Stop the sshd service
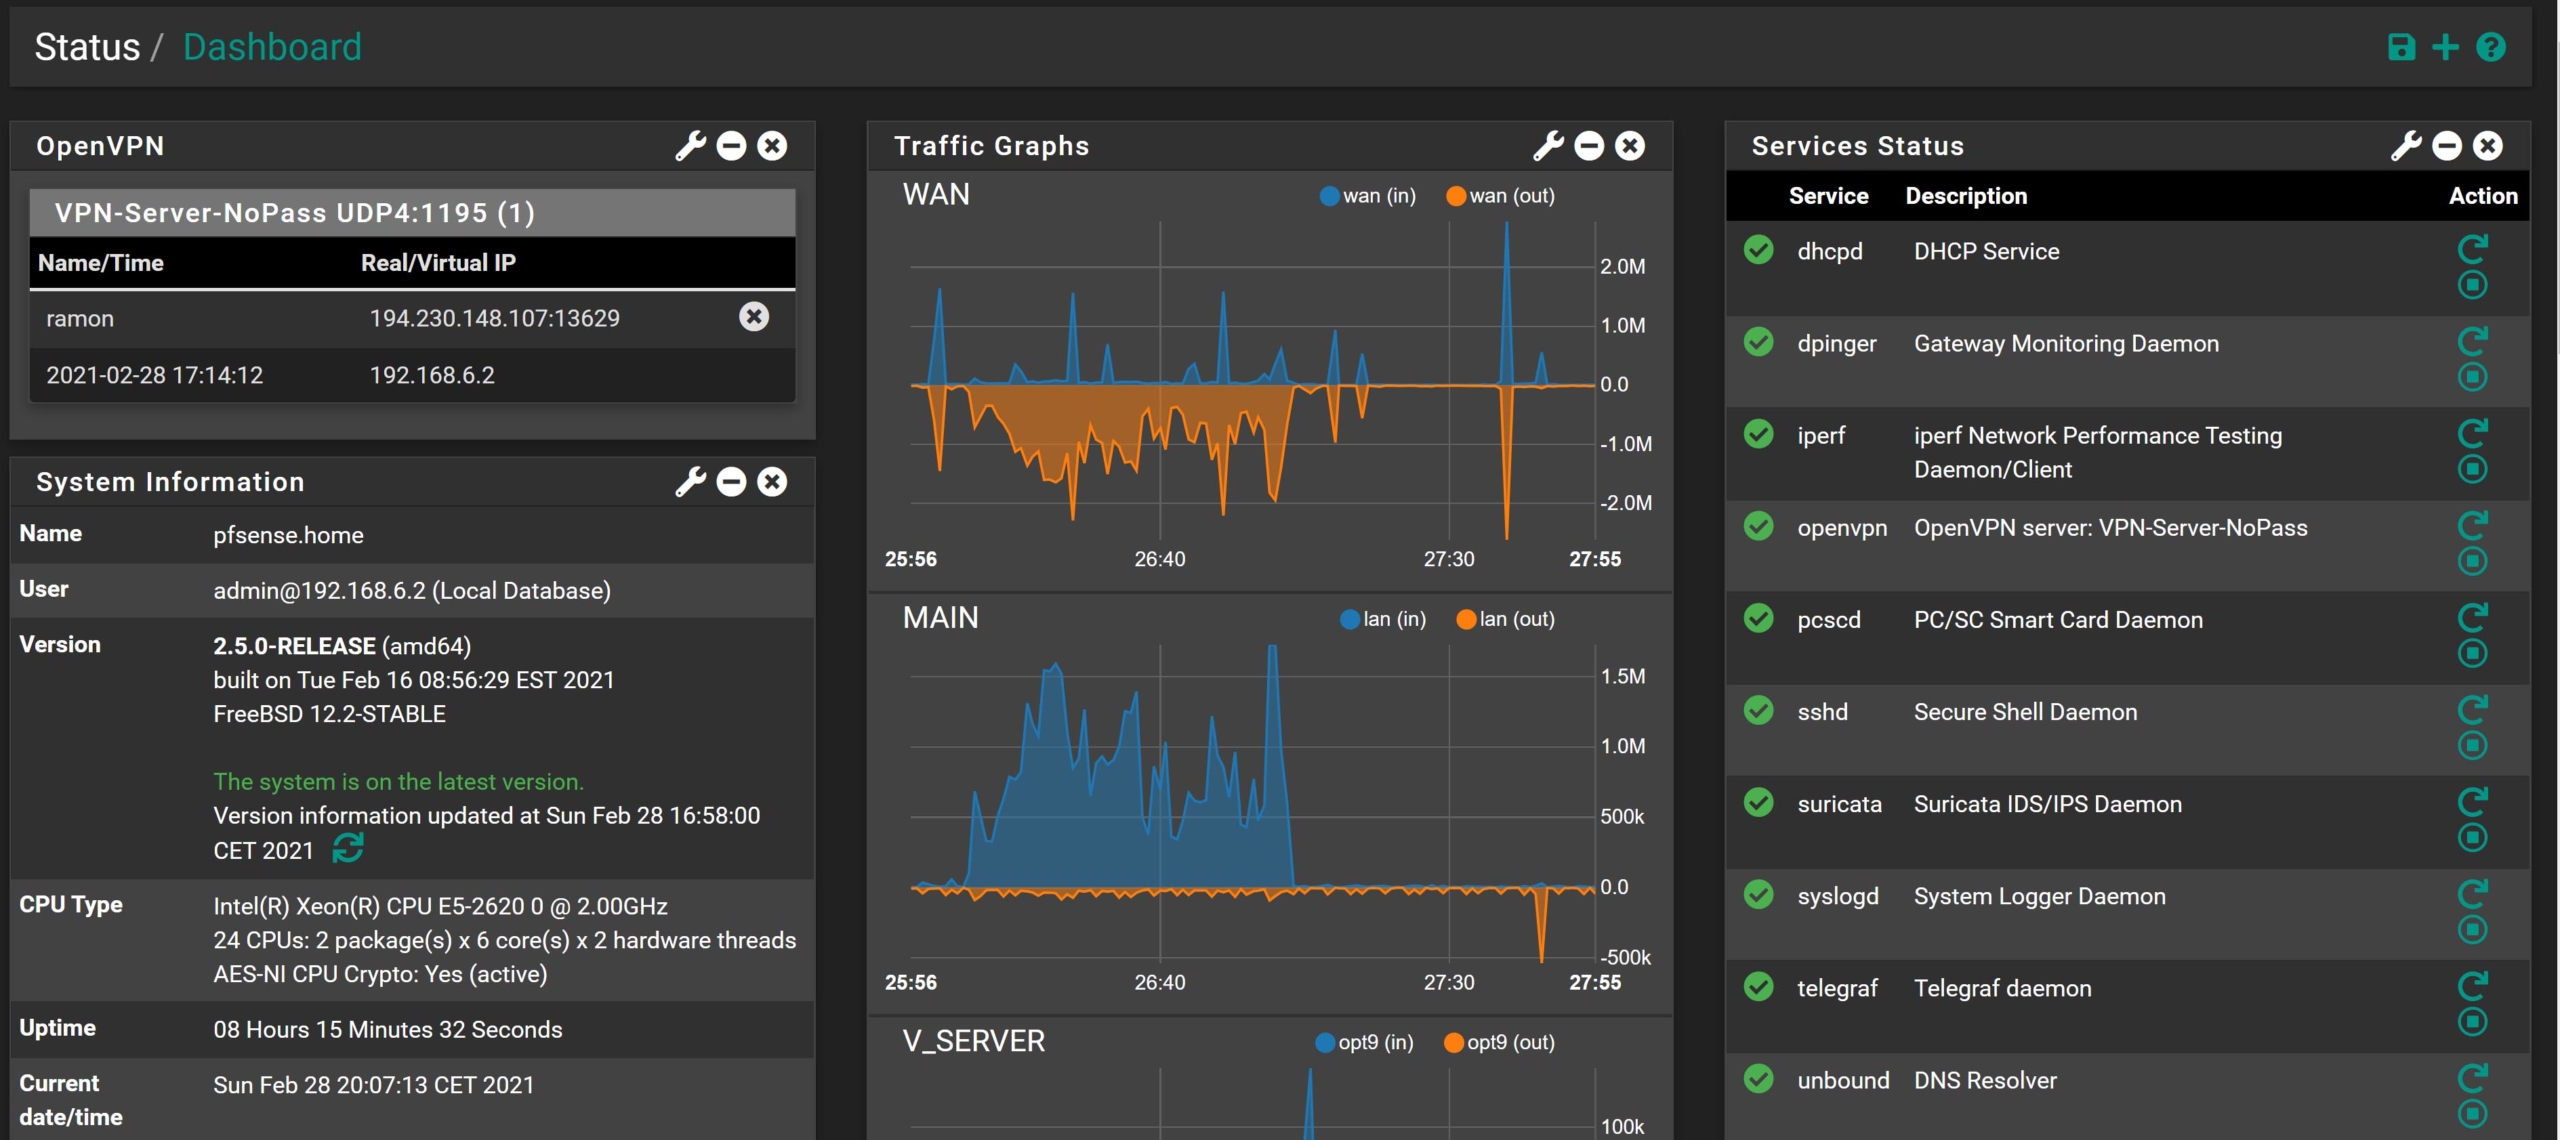Image resolution: width=2560 pixels, height=1140 pixels. click(x=2472, y=745)
